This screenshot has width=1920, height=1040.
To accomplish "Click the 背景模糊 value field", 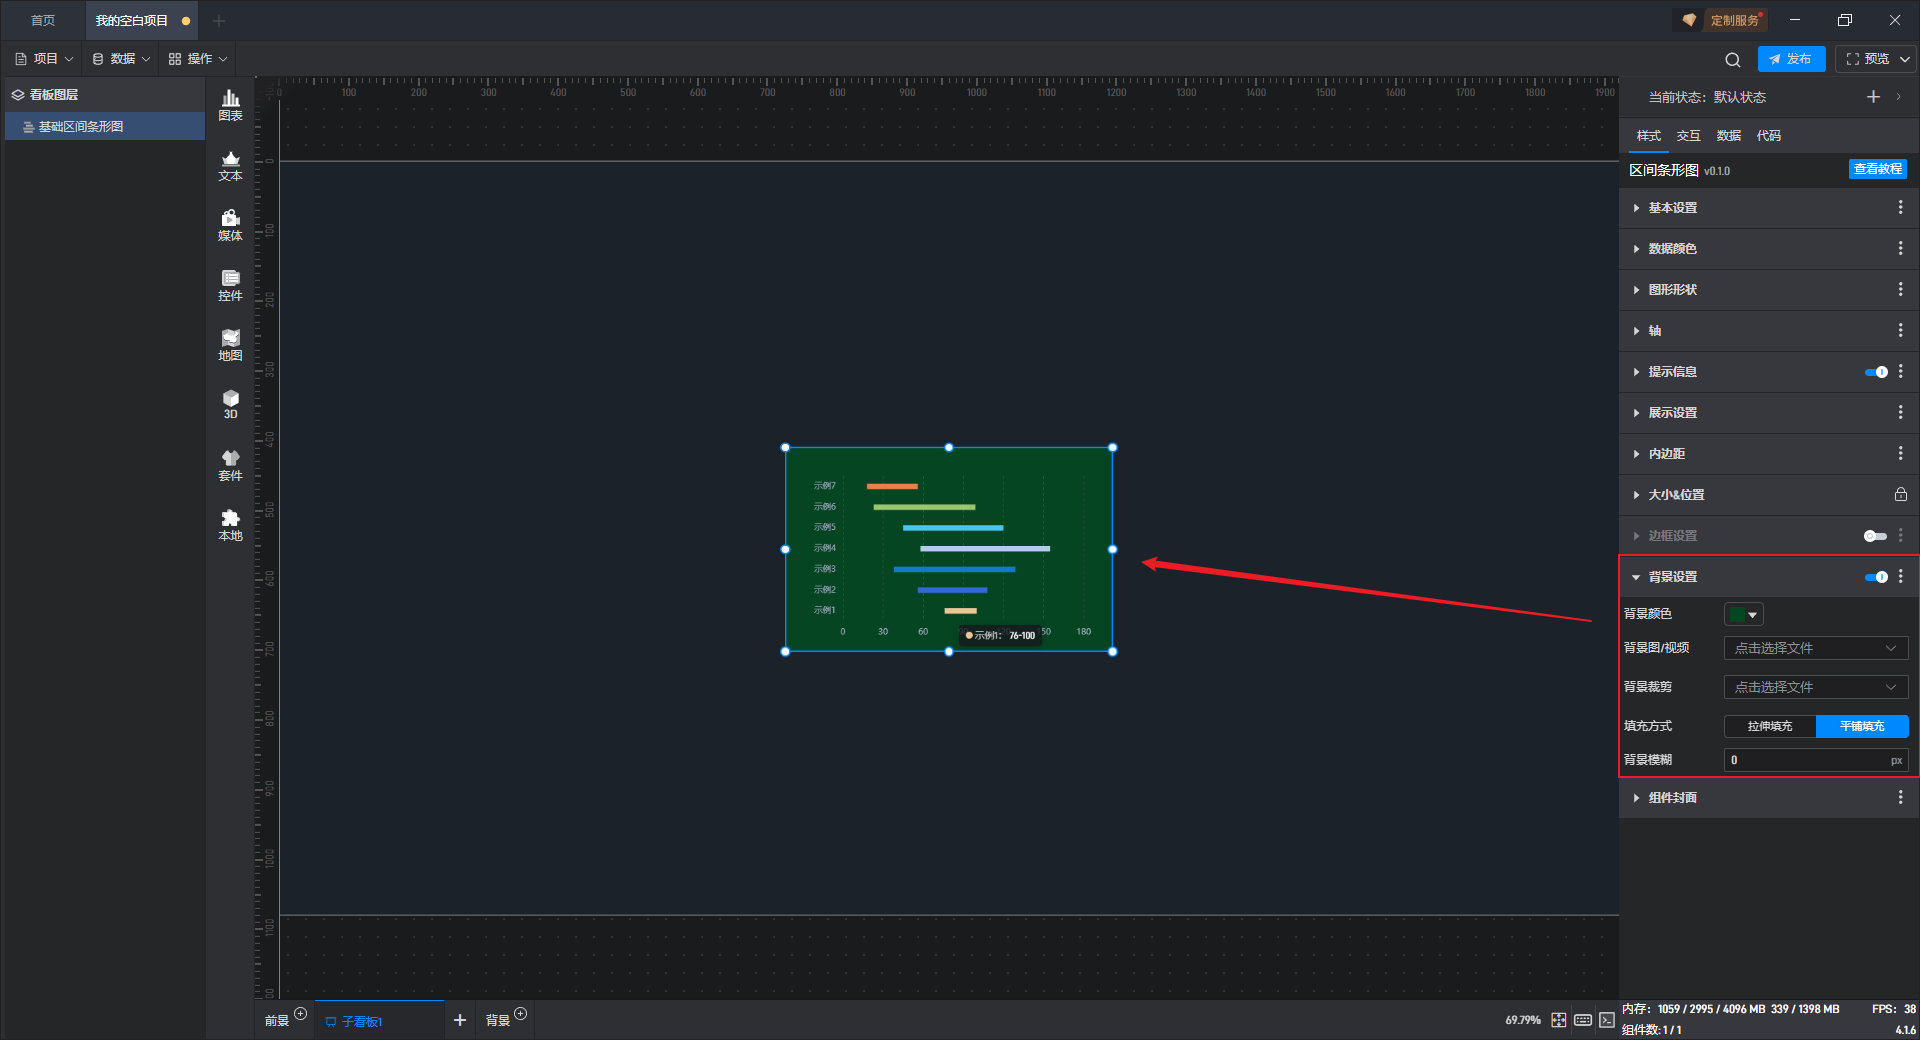I will coord(1816,760).
